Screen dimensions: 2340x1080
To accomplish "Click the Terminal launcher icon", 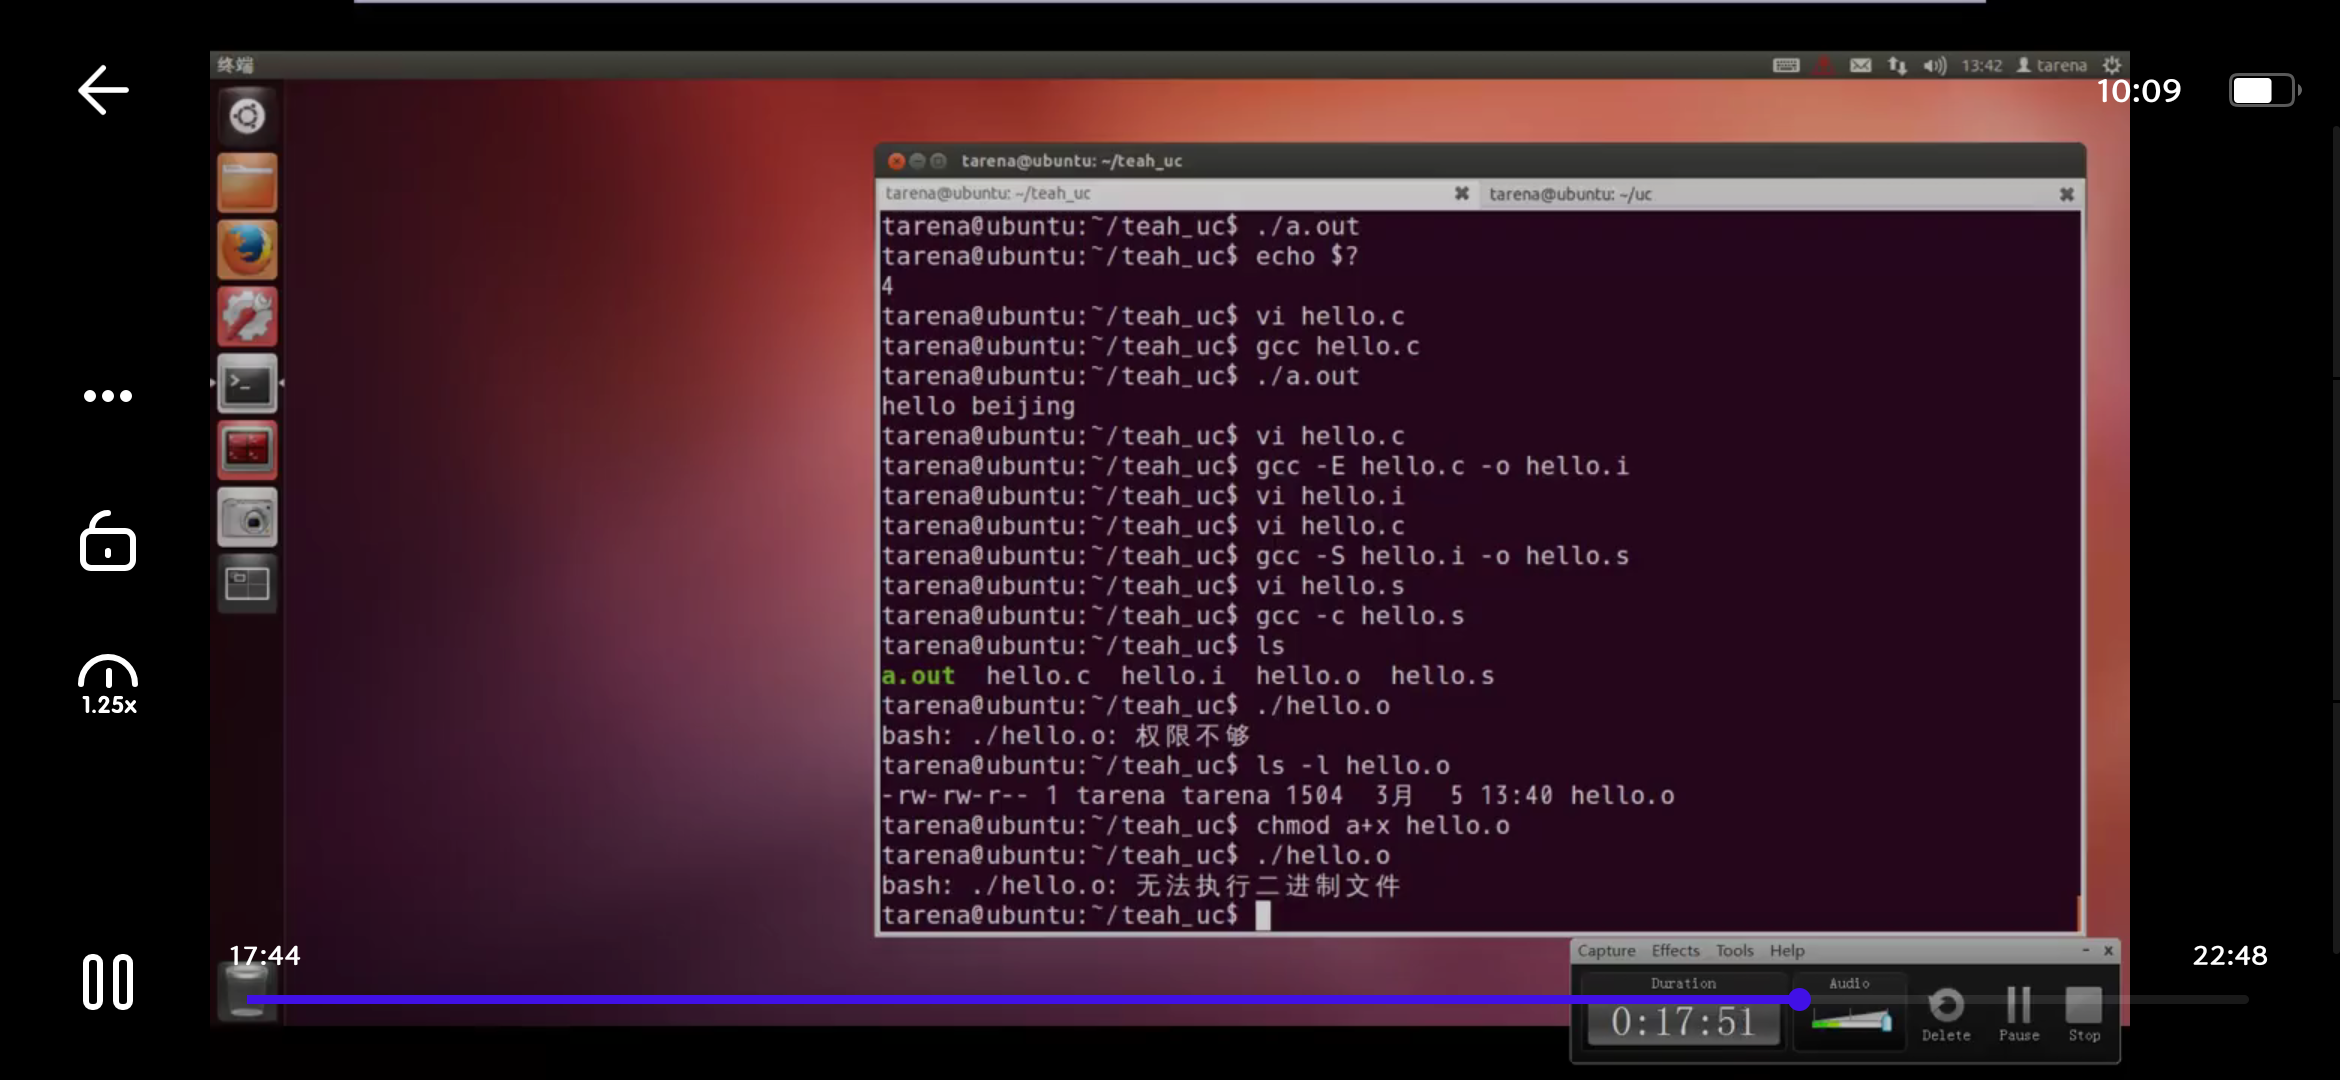I will click(x=247, y=383).
